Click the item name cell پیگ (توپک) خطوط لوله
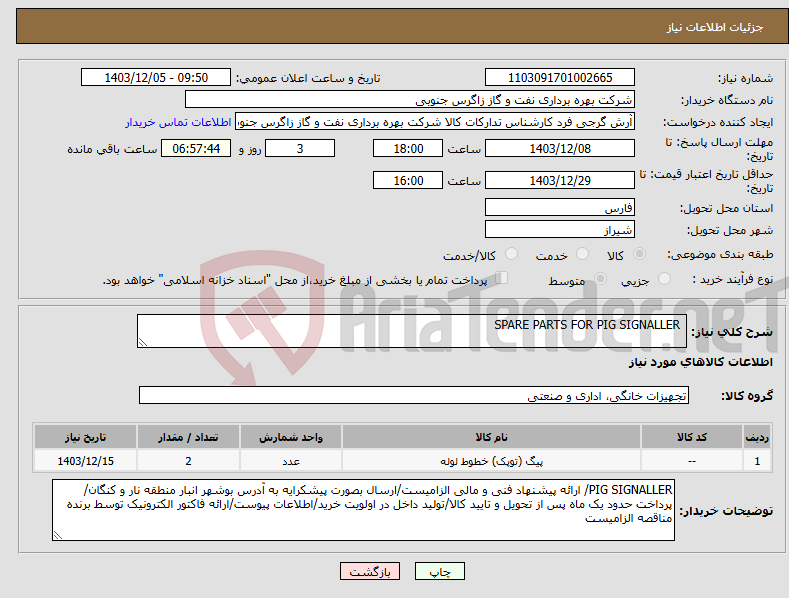This screenshot has width=789, height=598. coord(491,461)
